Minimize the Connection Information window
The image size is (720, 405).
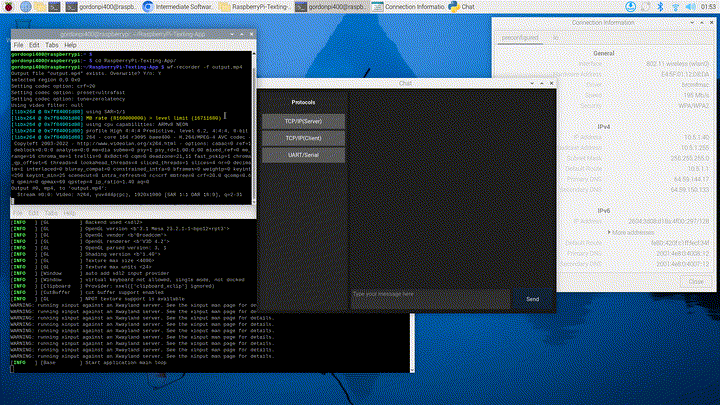[x=692, y=22]
